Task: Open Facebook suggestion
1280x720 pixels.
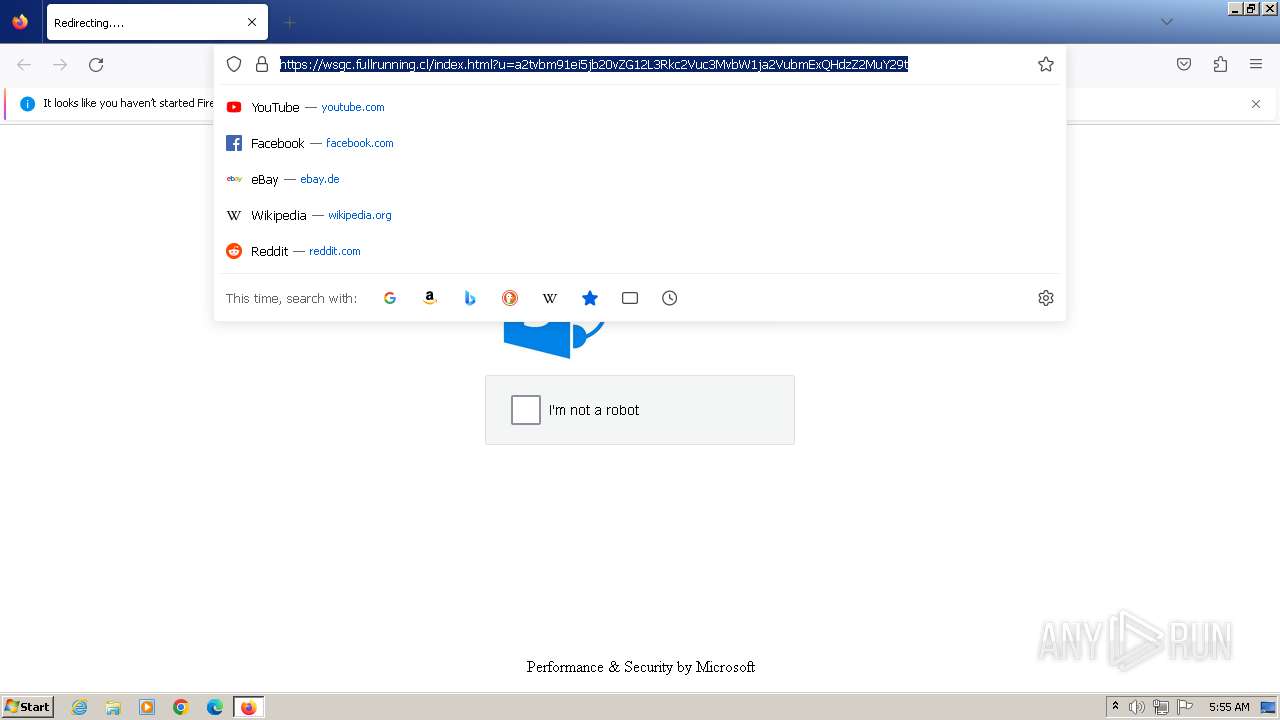Action: 640,143
